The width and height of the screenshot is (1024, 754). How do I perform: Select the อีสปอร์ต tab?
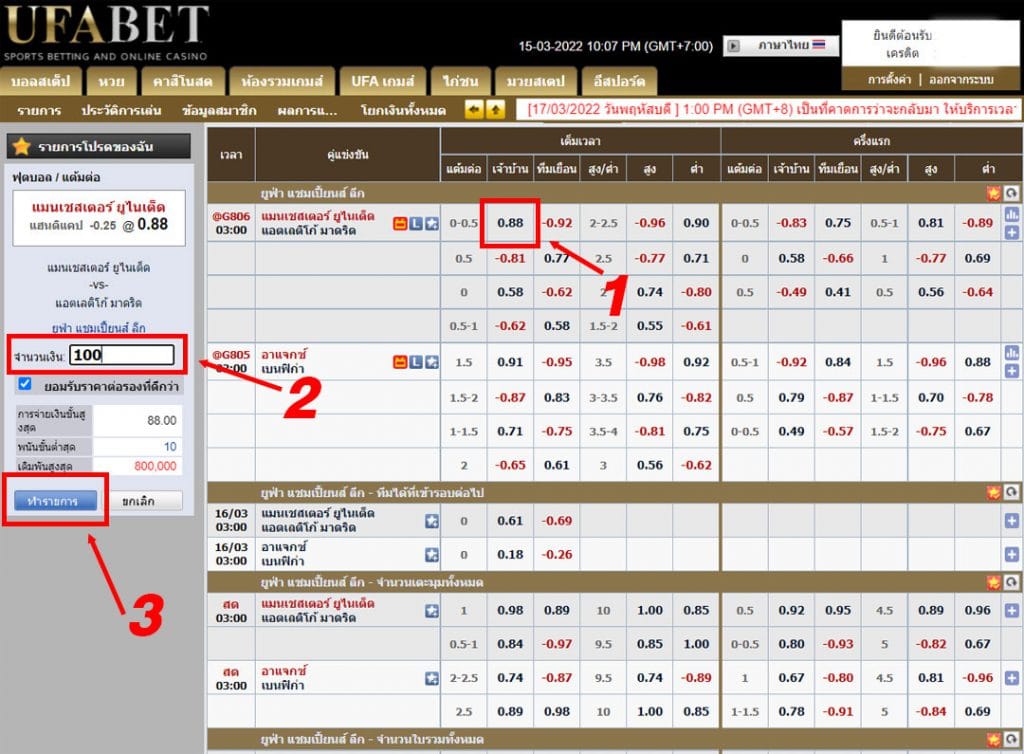[x=619, y=82]
